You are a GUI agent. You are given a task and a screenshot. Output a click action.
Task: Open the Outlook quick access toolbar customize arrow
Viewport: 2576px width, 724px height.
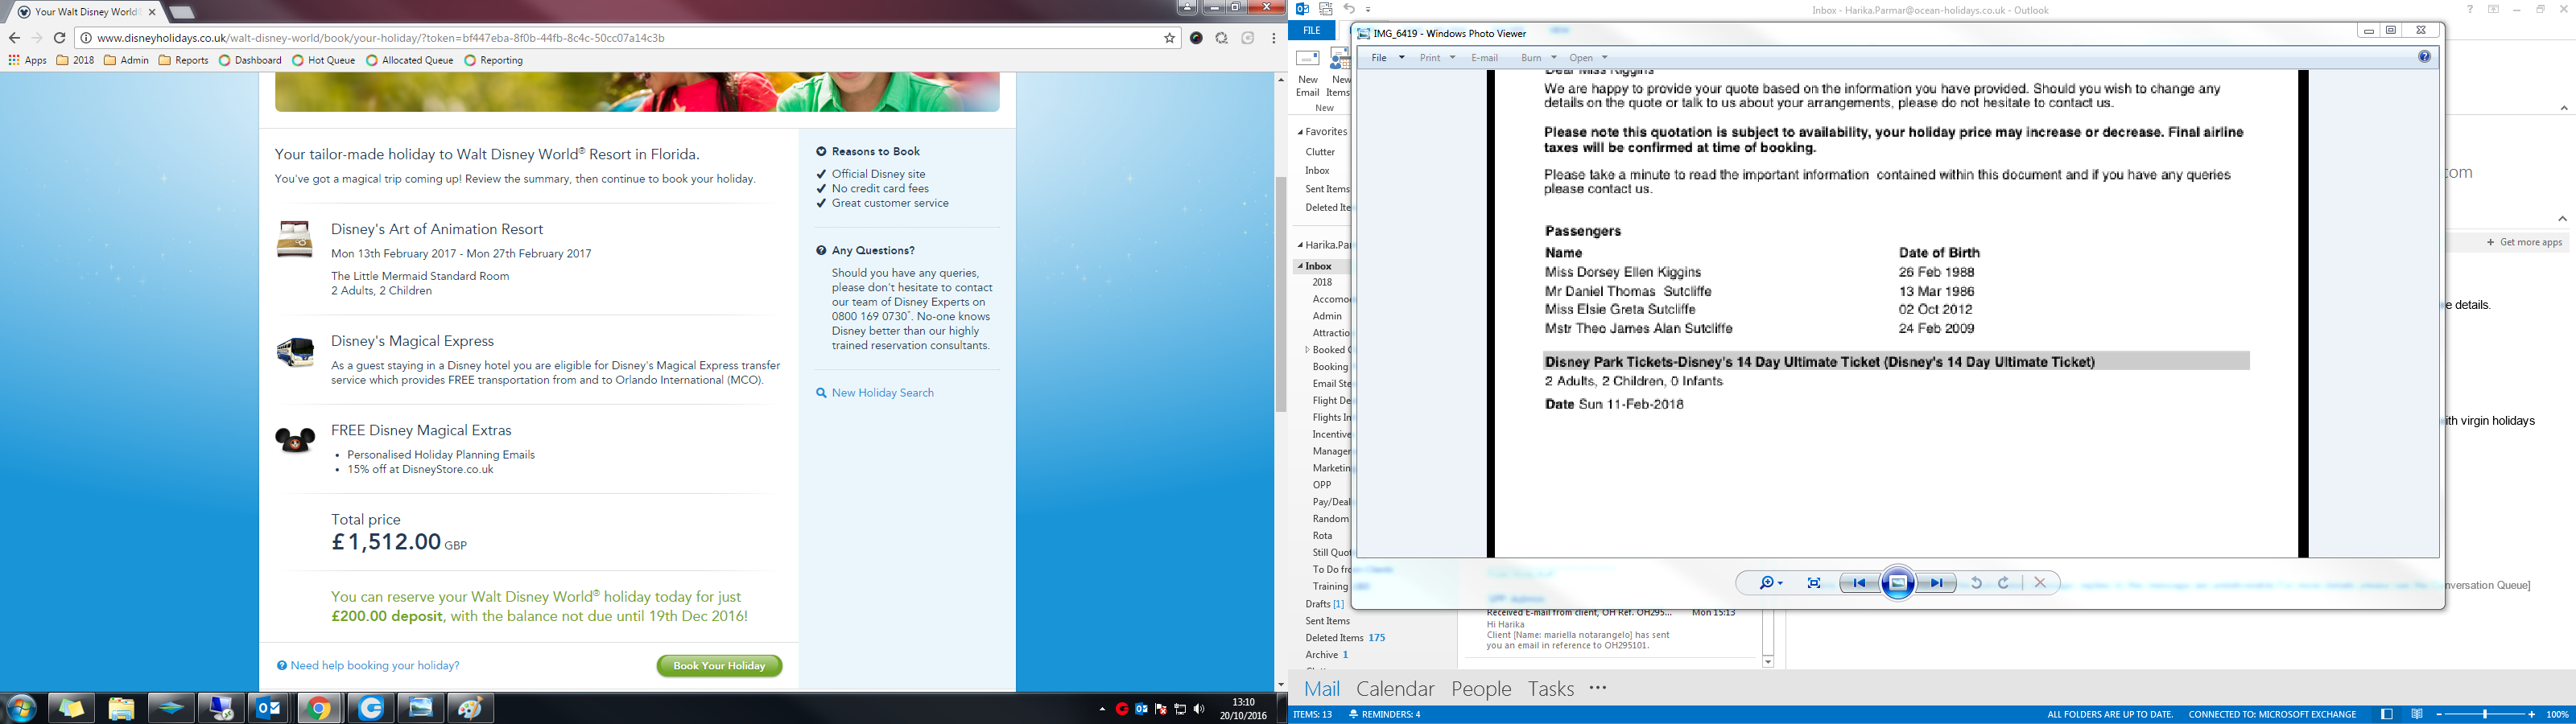(1368, 10)
